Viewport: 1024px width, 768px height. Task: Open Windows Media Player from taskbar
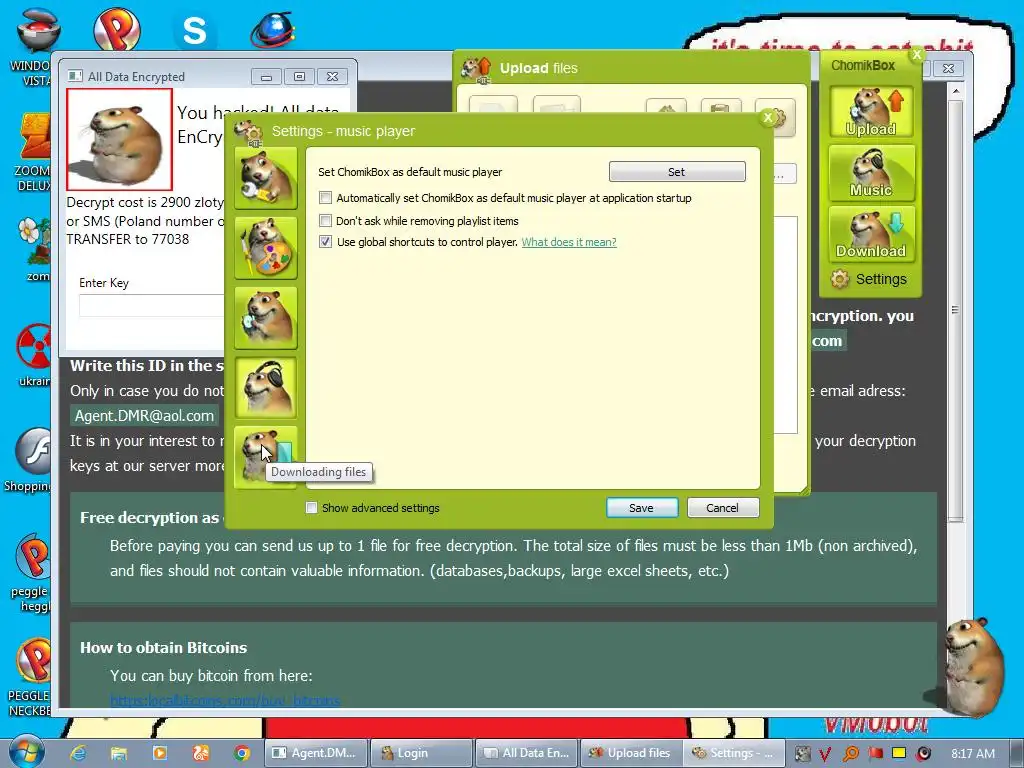[x=159, y=753]
